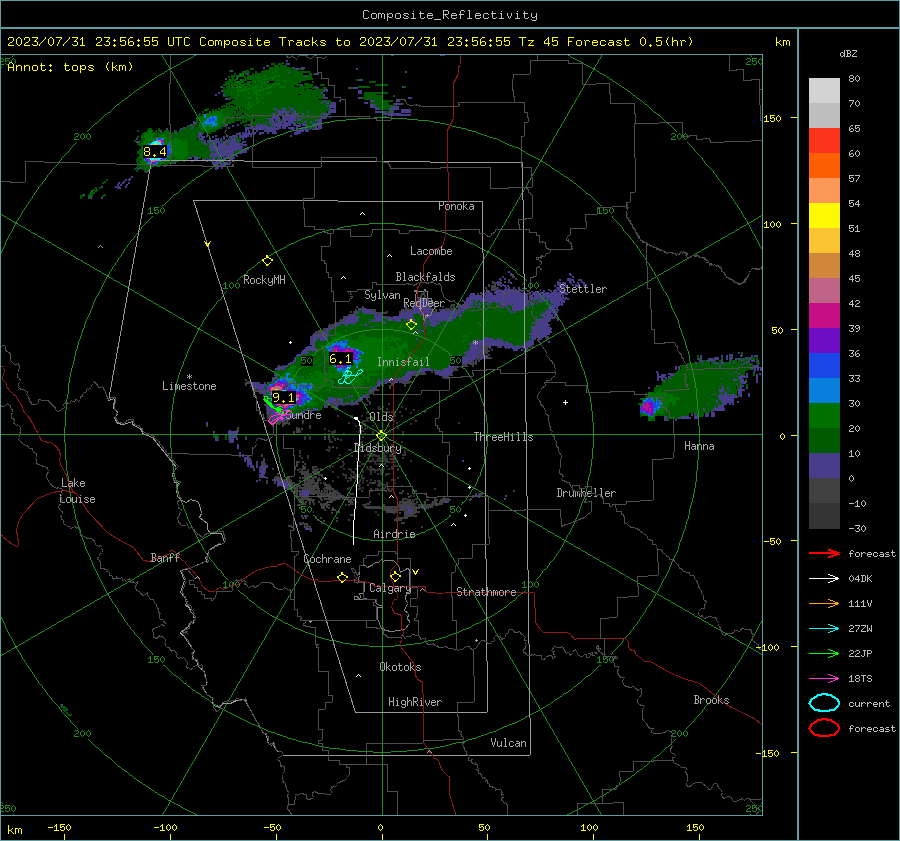
Task: Click the Okotoks city label
Action: tap(400, 667)
